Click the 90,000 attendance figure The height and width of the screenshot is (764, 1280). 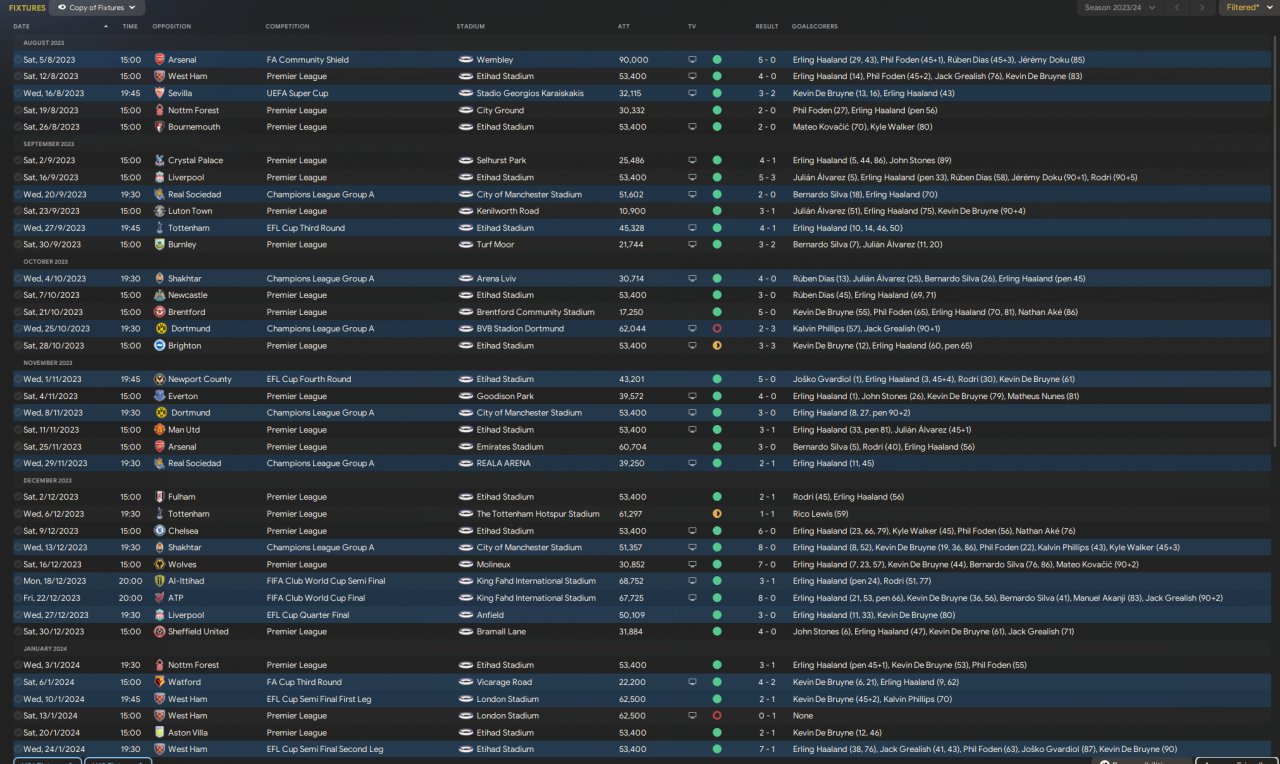[633, 60]
